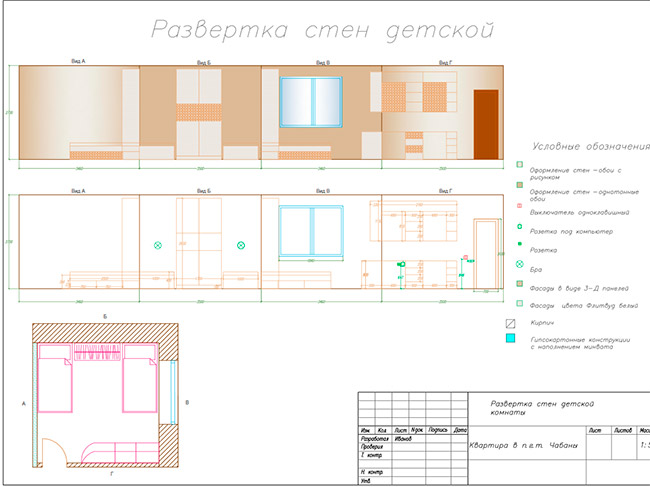The height and width of the screenshot is (487, 650).
Task: Click the 'Иванов' cell in title block
Action: click(x=404, y=438)
